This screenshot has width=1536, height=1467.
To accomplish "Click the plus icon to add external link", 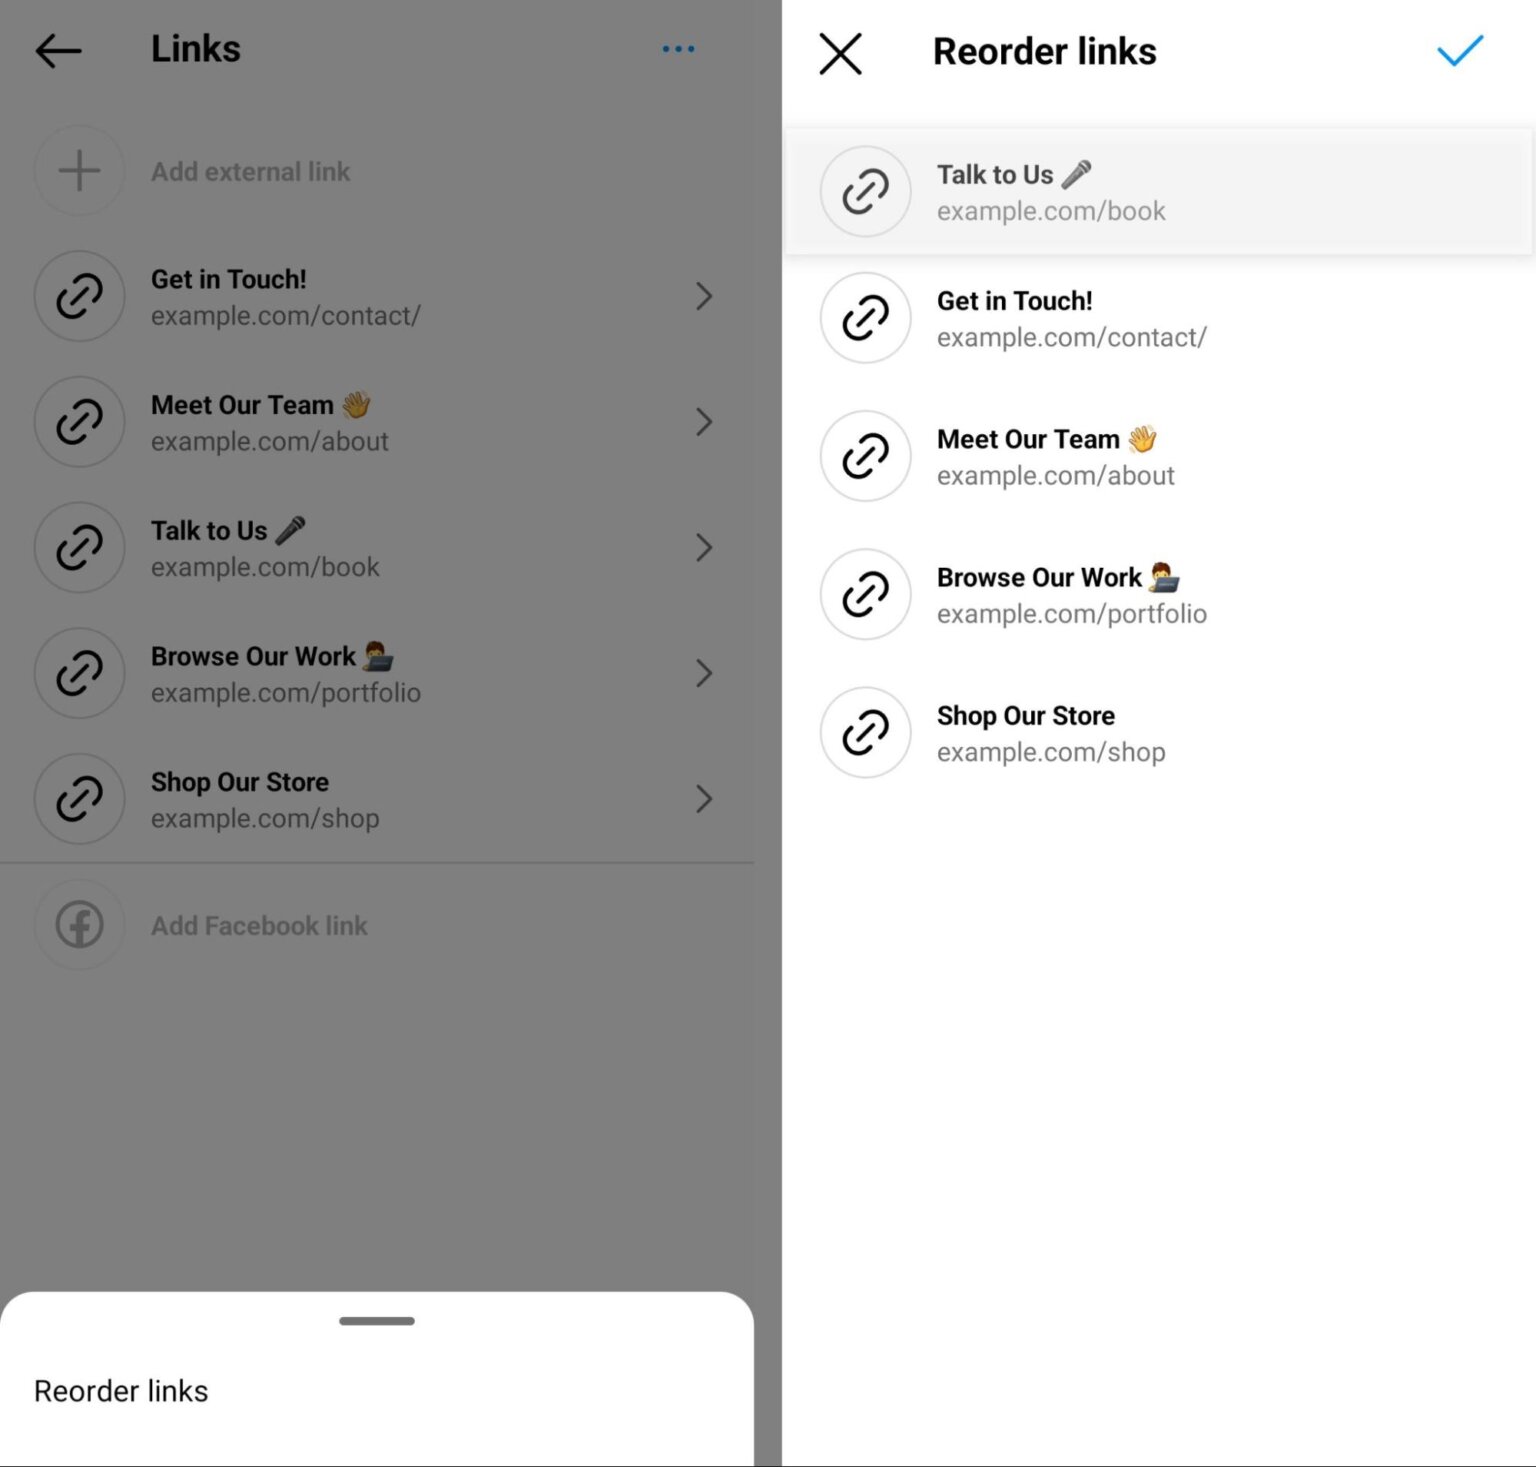I will coord(79,170).
